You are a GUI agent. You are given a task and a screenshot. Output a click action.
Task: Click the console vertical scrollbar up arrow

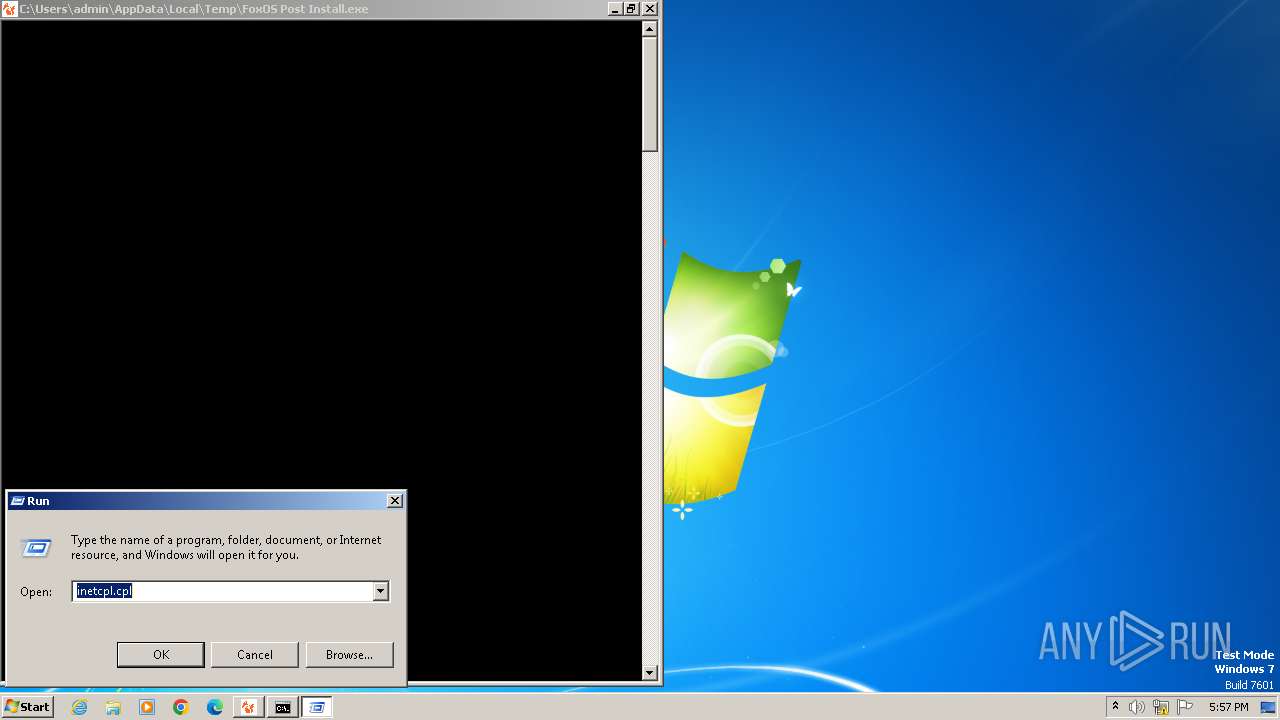coord(650,28)
